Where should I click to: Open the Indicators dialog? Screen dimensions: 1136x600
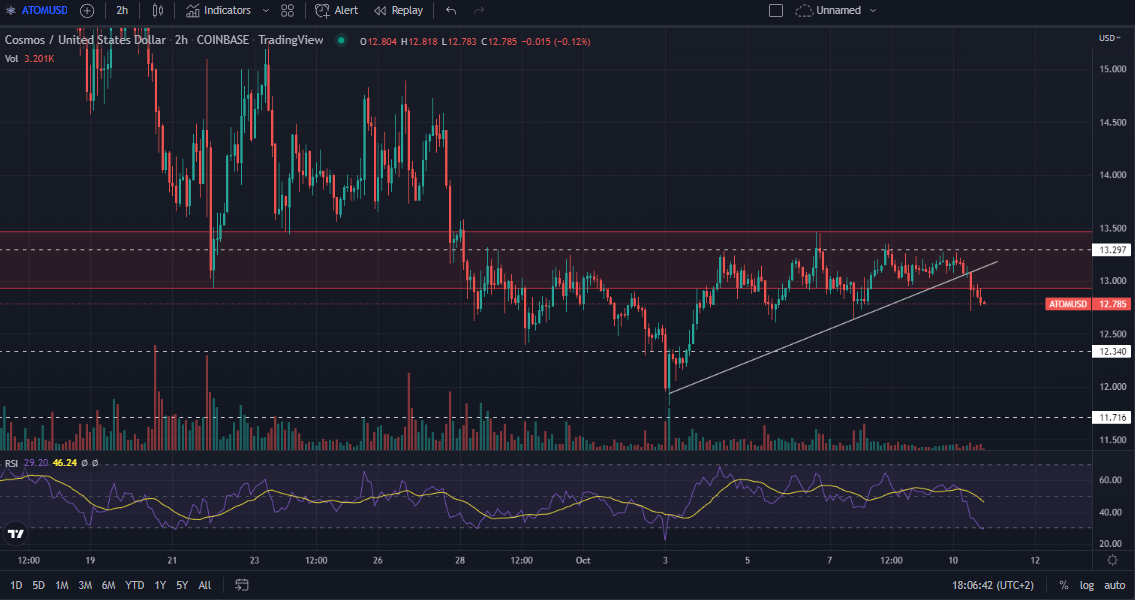(218, 10)
